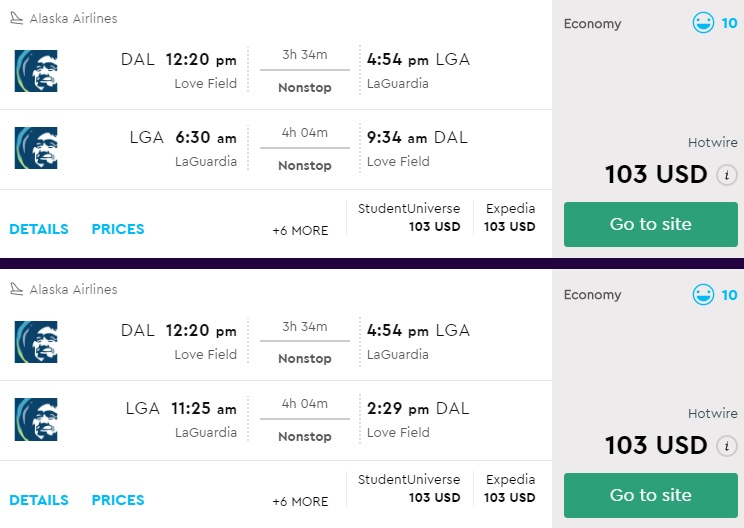Screen dimensions: 744x528
Task: Open DETAILS for the second flight result
Action: (x=39, y=500)
